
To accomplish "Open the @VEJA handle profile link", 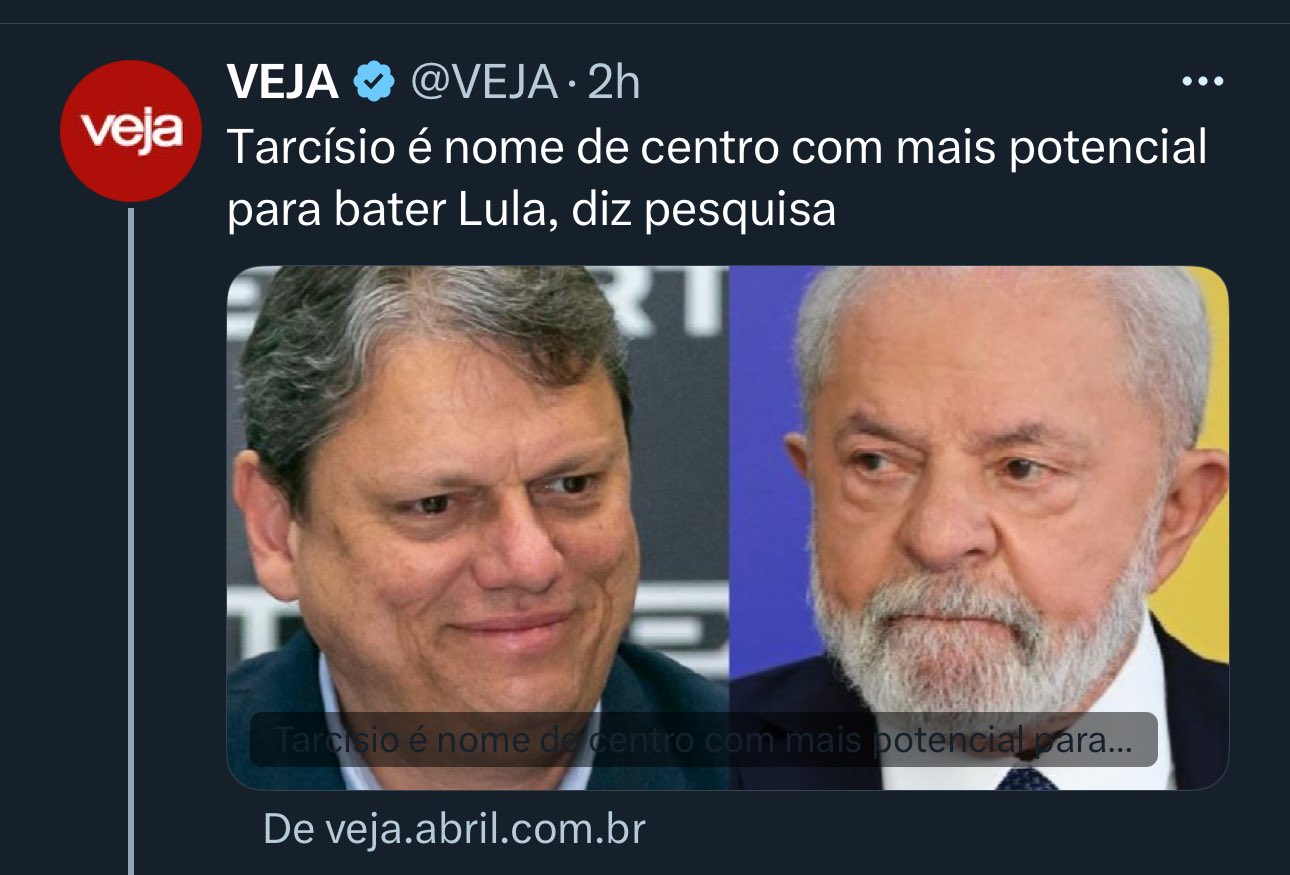I will tap(484, 82).
